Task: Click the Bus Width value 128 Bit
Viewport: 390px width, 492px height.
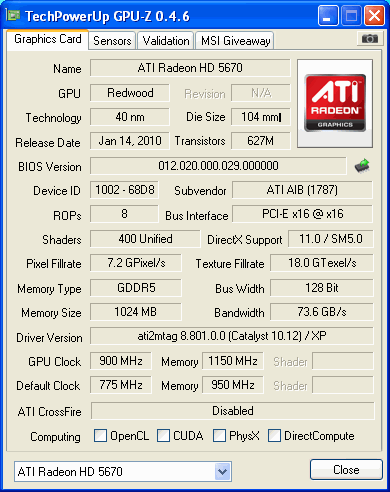Action: (322, 288)
